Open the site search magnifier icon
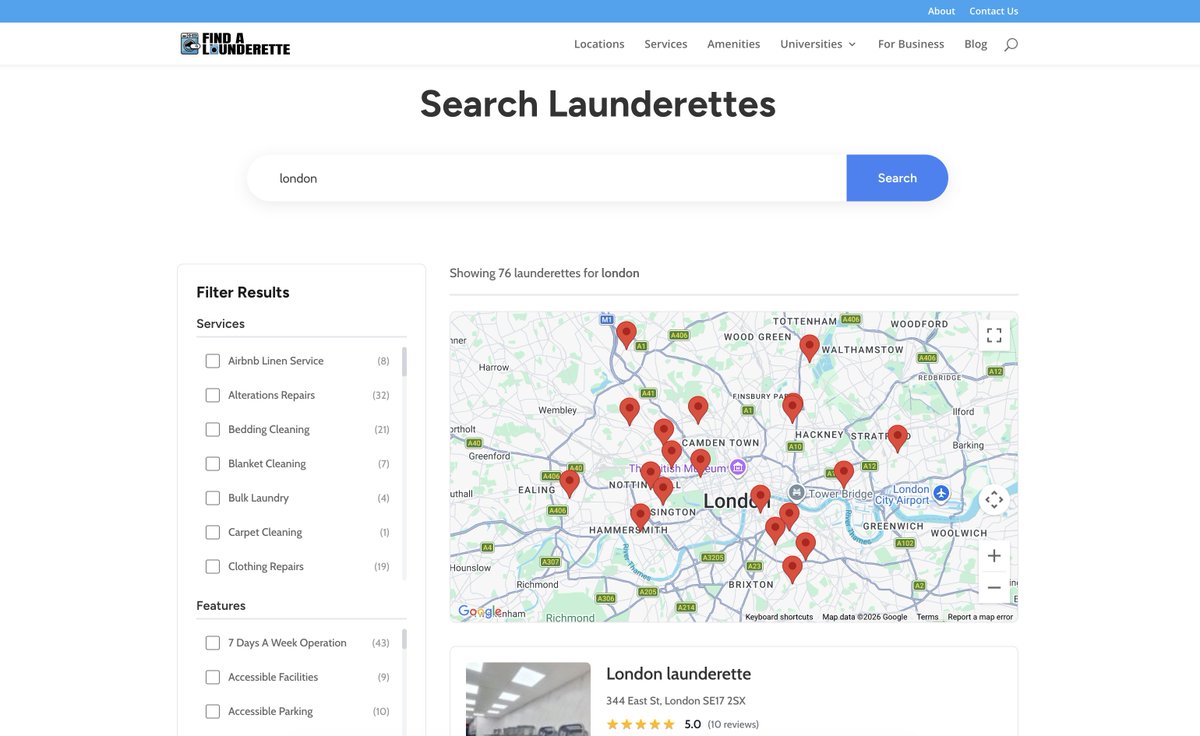The width and height of the screenshot is (1200, 736). pos(1011,44)
